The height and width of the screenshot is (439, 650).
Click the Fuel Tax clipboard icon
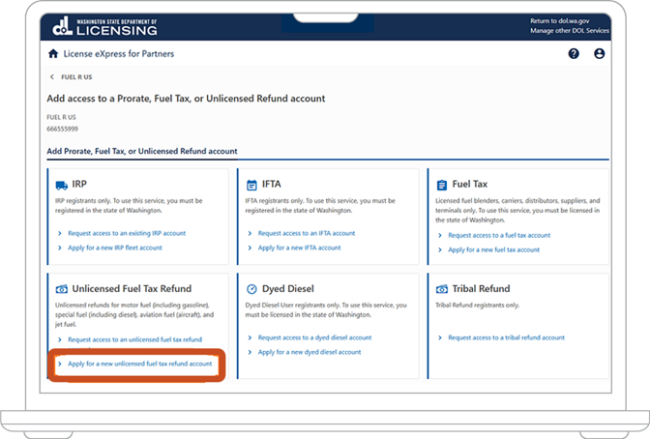click(442, 185)
